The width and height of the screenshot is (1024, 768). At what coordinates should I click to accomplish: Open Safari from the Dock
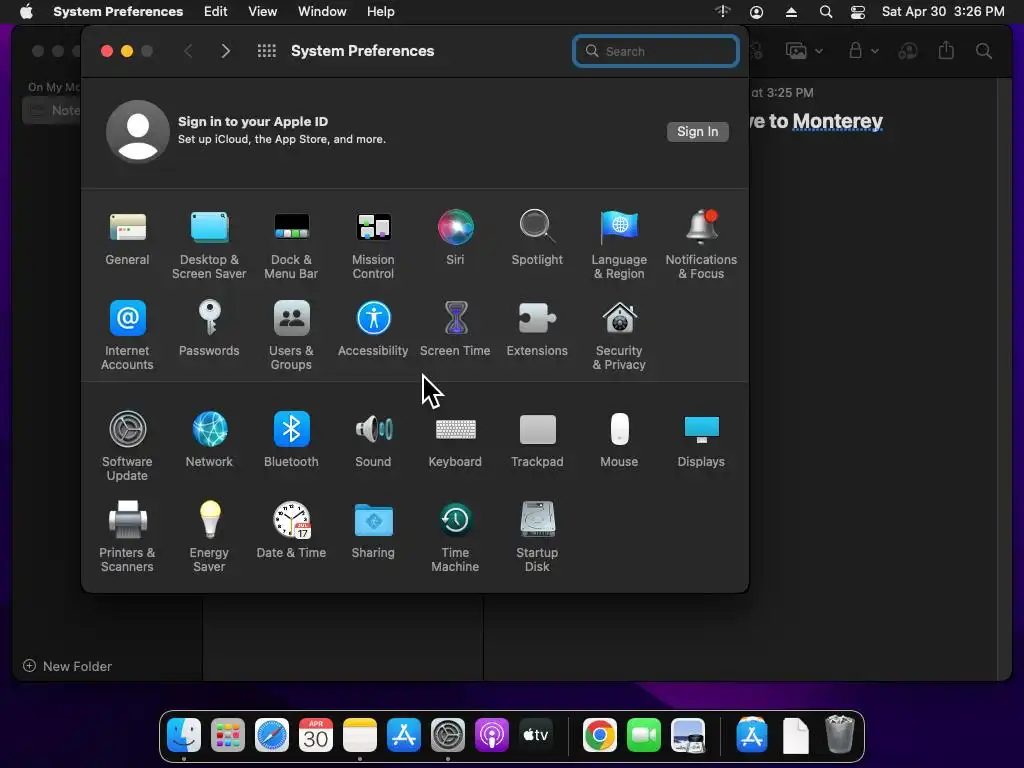click(x=272, y=735)
